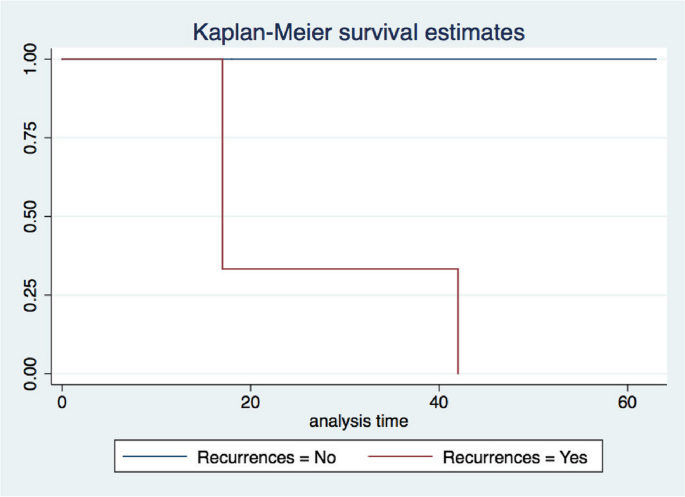Select the red curve's horizontal step segment
The width and height of the screenshot is (685, 497).
[x=340, y=269]
